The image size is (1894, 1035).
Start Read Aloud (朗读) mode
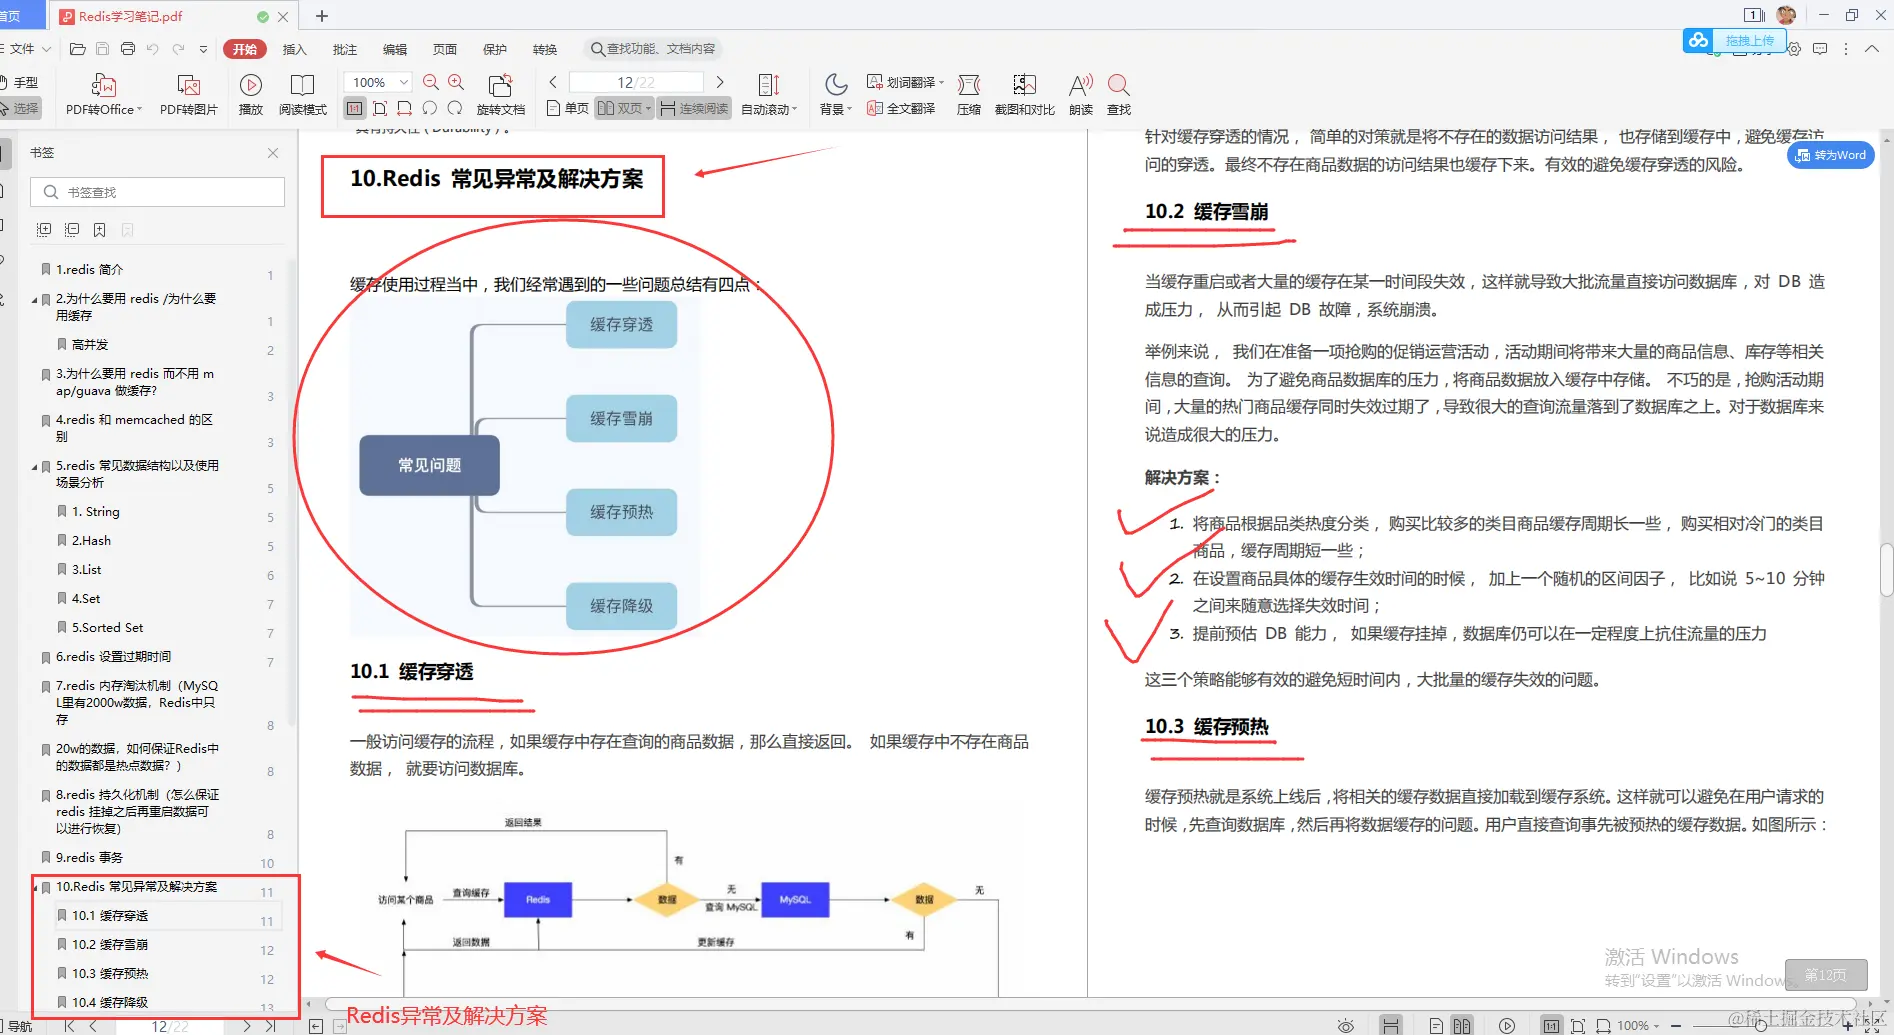[x=1080, y=95]
